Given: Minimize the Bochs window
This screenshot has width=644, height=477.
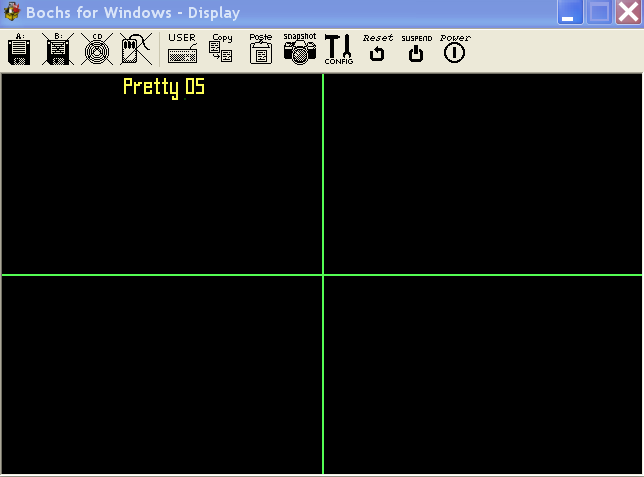Looking at the screenshot, I should pos(570,12).
